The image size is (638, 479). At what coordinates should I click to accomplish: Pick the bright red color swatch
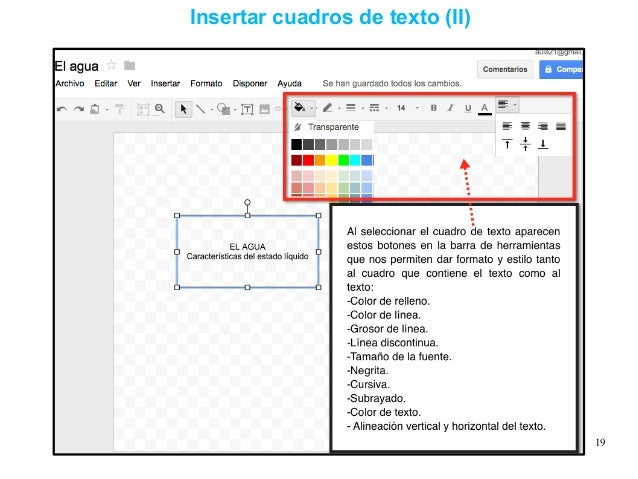(308, 160)
